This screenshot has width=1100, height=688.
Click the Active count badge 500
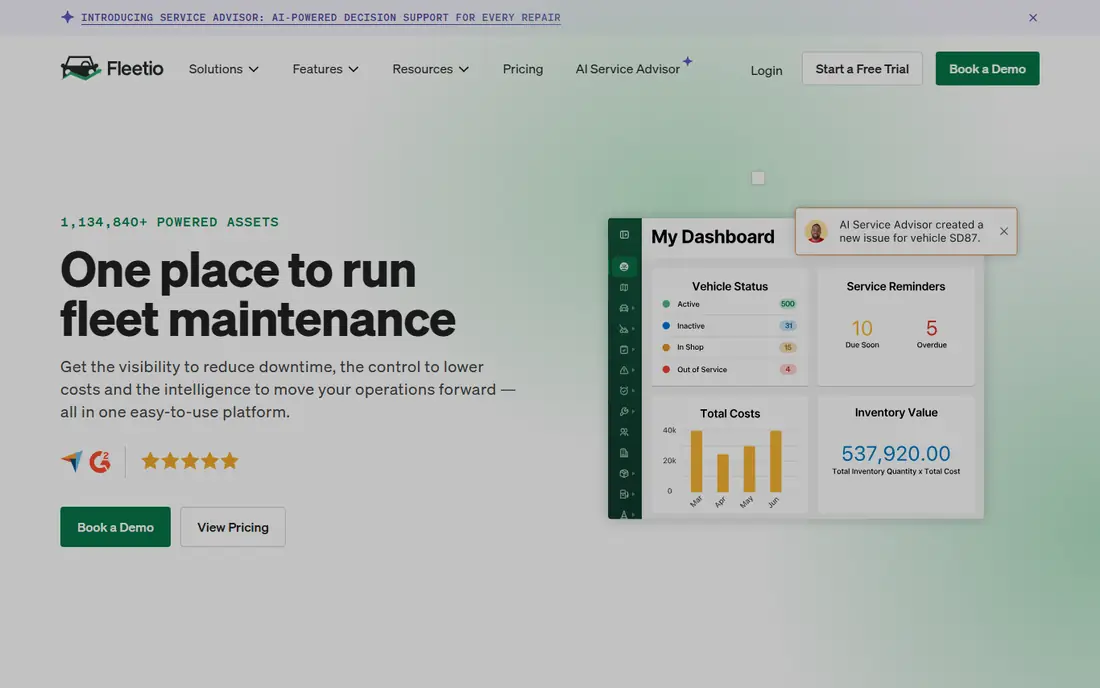click(x=787, y=304)
